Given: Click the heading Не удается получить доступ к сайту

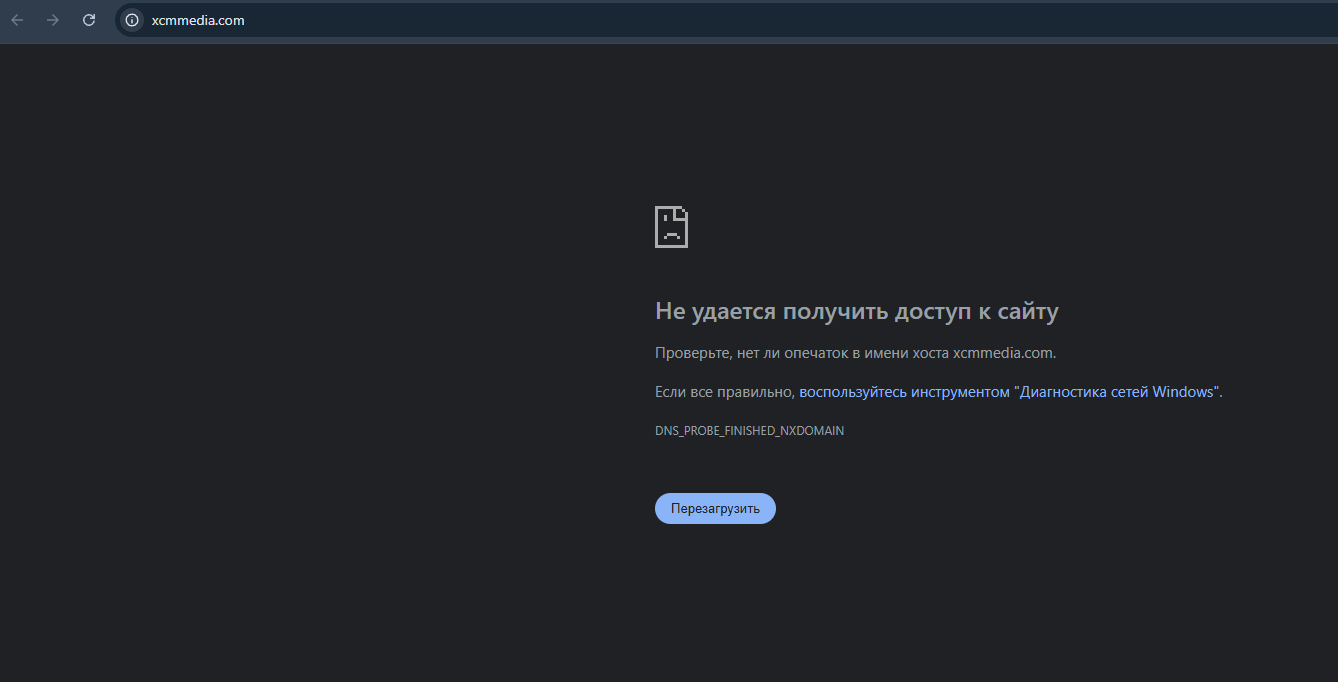Looking at the screenshot, I should 856,312.
